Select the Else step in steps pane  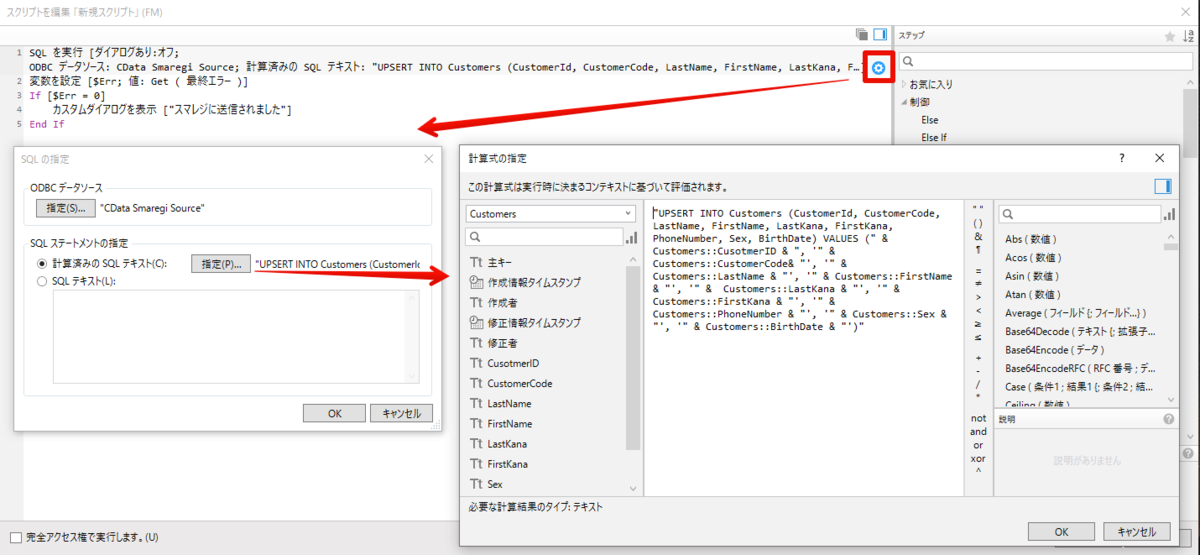[x=929, y=120]
